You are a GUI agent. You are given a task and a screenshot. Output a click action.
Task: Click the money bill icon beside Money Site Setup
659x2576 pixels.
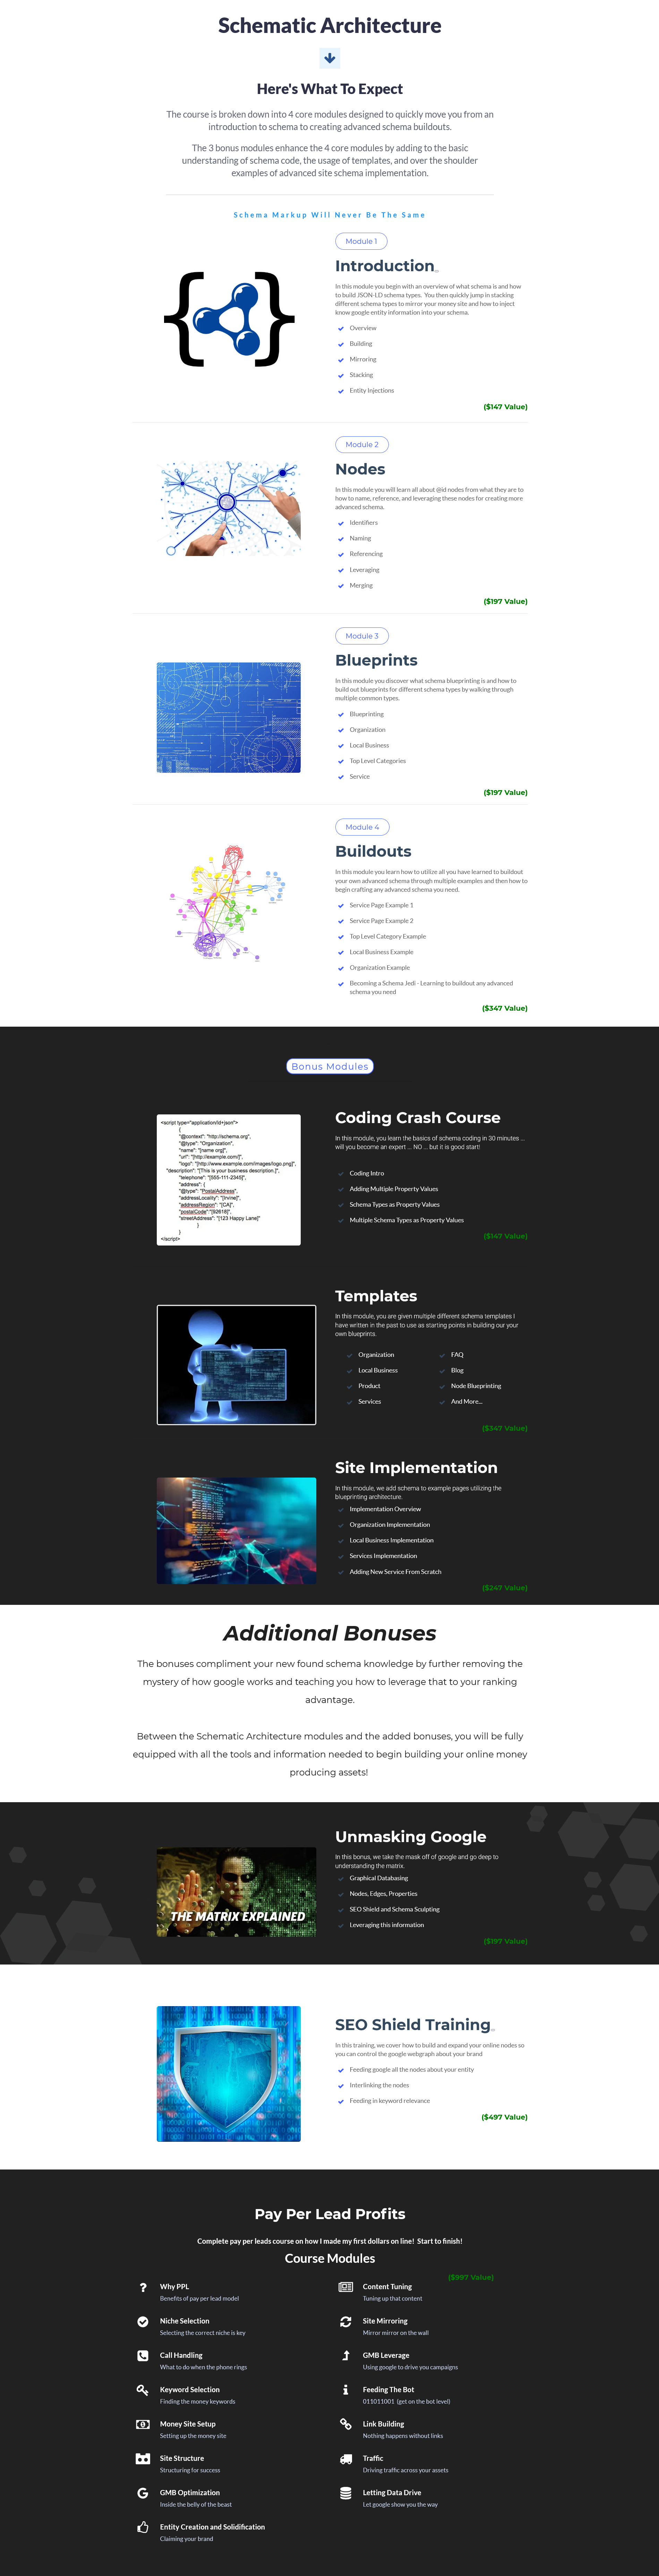(143, 2424)
